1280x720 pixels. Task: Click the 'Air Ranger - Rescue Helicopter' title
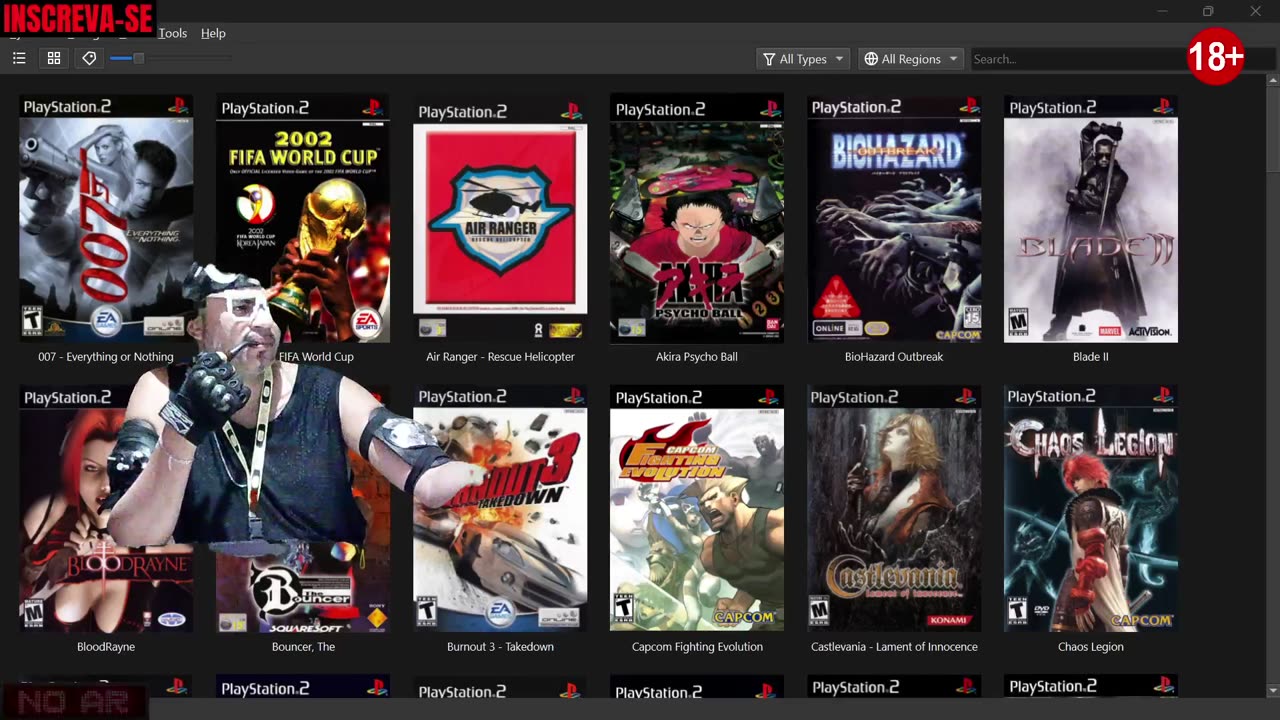click(500, 357)
